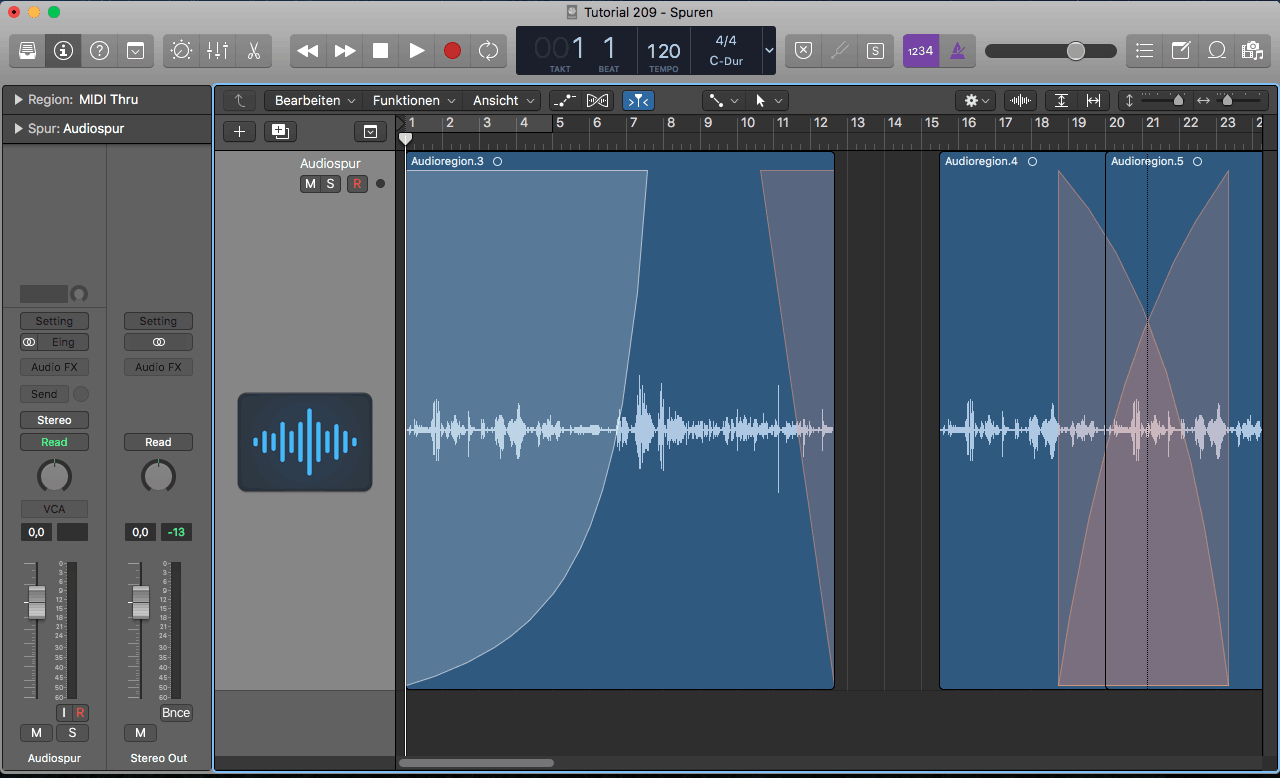The image size is (1280, 778).
Task: Toggle the metronome click icon
Action: pos(957,51)
